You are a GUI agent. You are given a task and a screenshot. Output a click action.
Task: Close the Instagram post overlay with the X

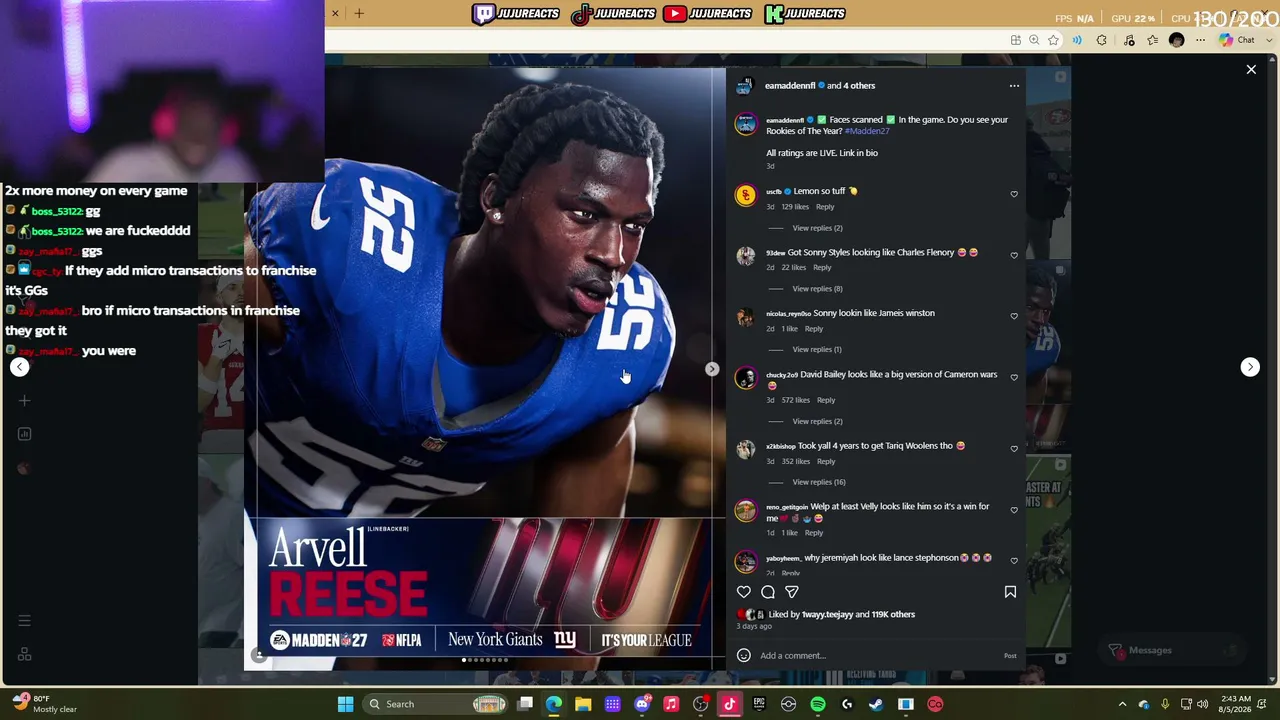pyautogui.click(x=1251, y=69)
